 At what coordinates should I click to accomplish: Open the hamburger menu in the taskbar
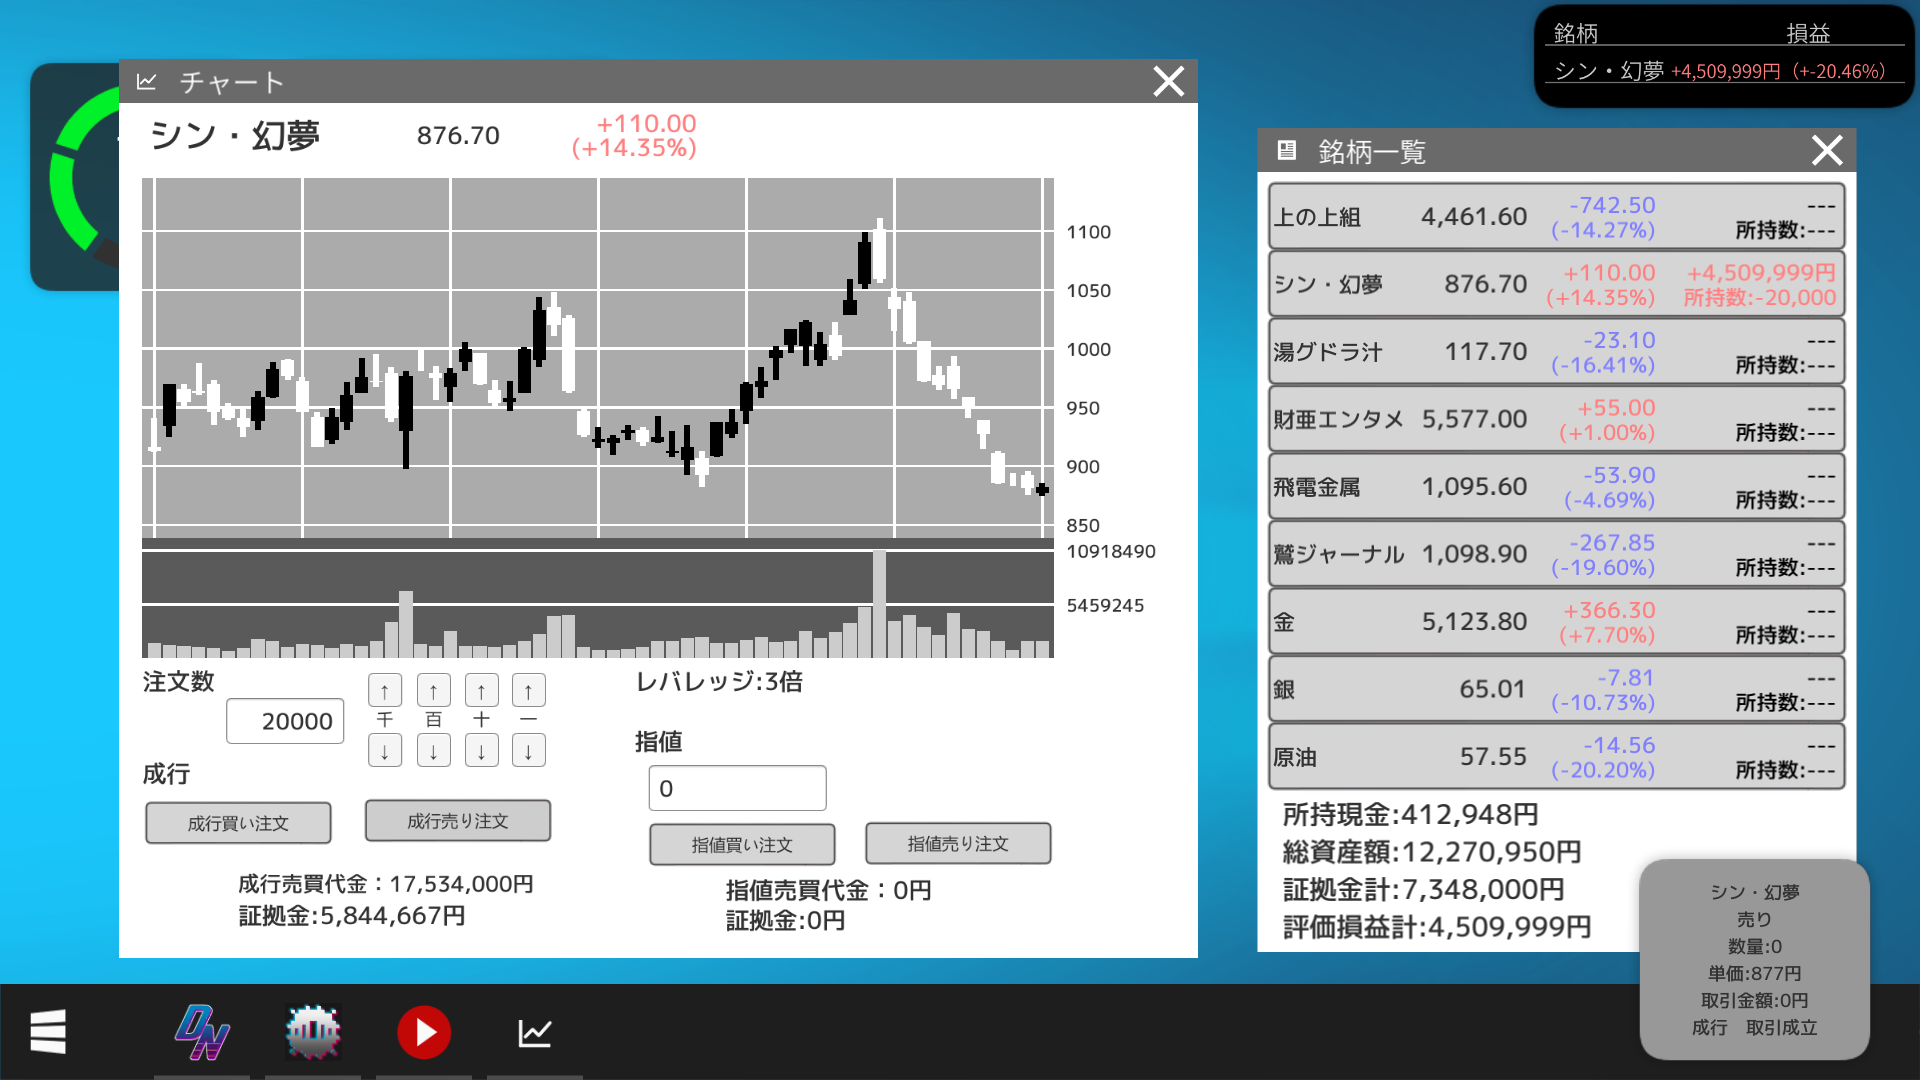(x=48, y=1031)
